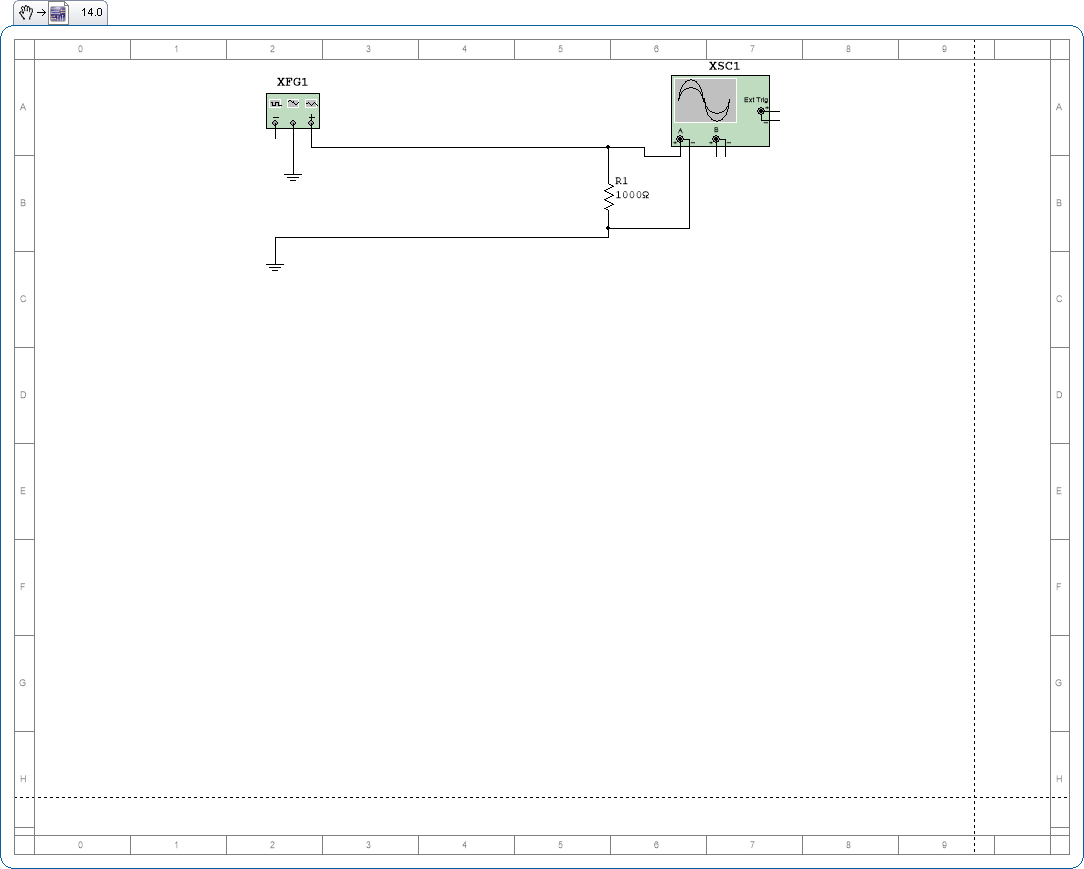
Task: Click the channel B terminal on XSC1
Action: tap(716, 139)
